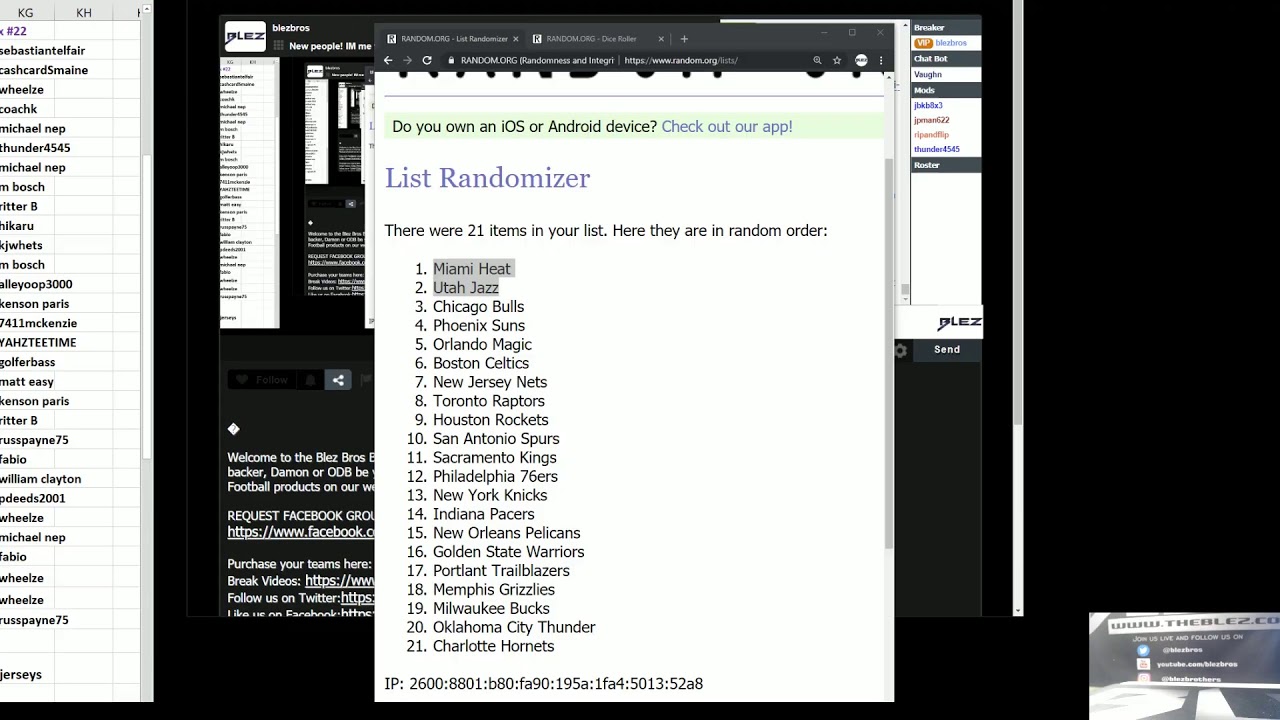Click 'Indiana Pacers' list entry

(x=484, y=514)
